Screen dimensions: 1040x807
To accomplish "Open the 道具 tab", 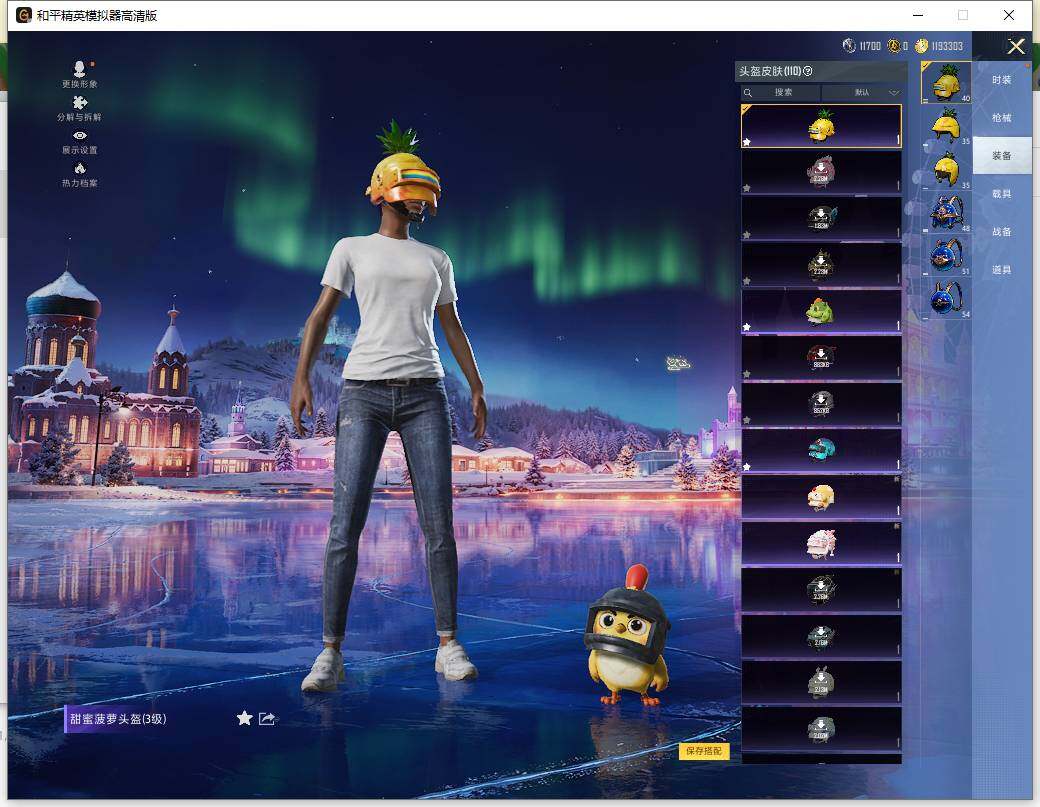I will (x=1002, y=270).
